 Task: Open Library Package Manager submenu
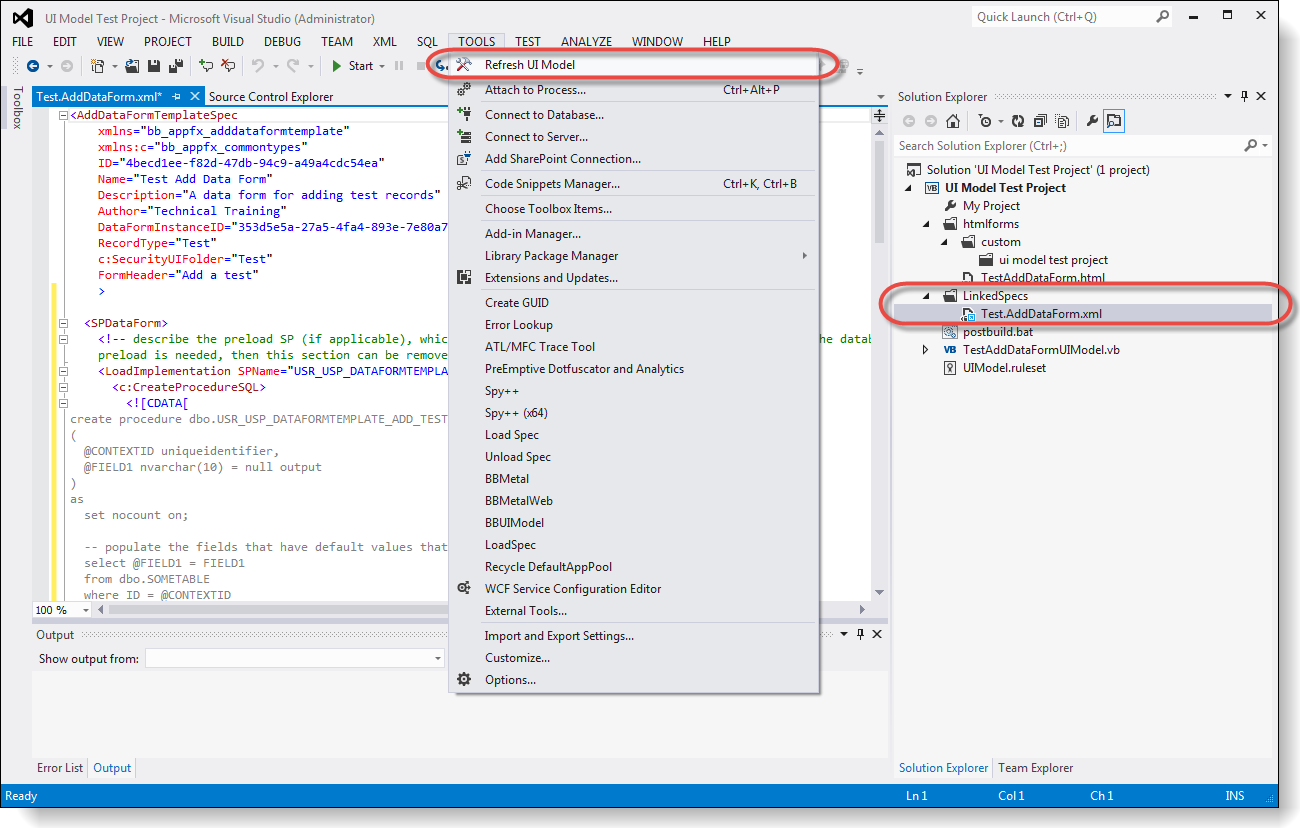coord(634,256)
